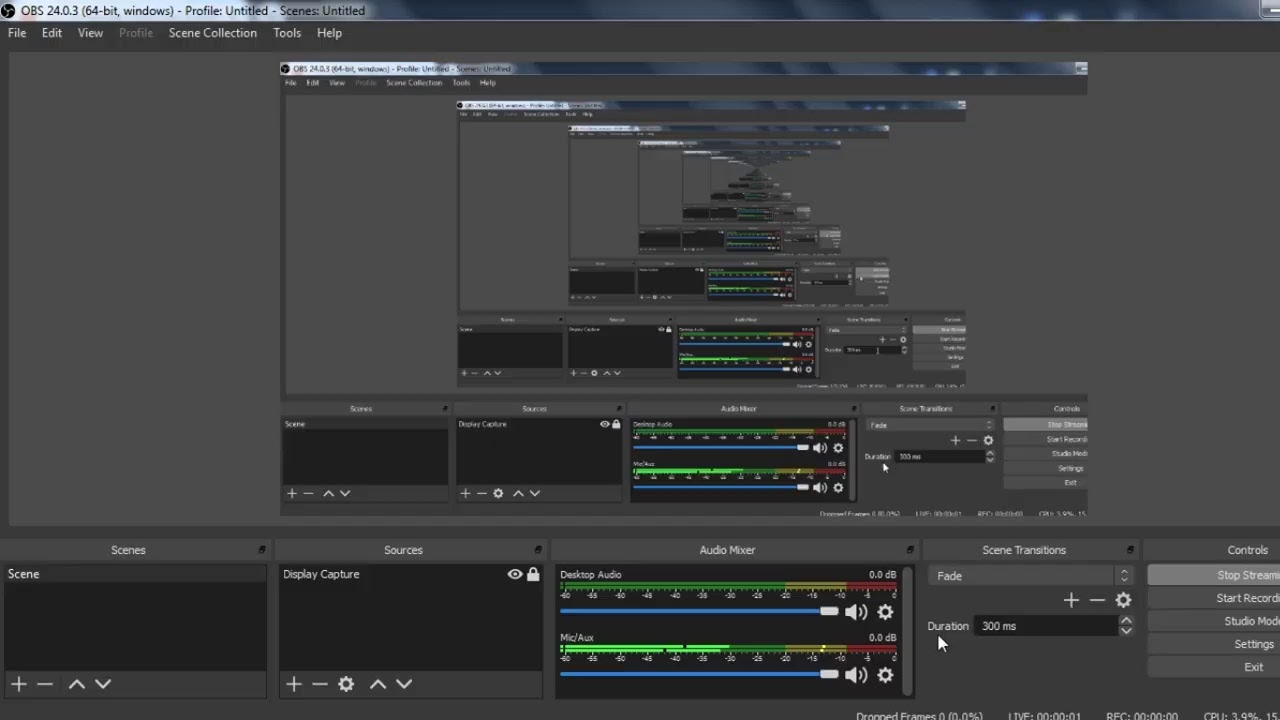
Task: Toggle the lock on Display Capture source
Action: click(533, 574)
